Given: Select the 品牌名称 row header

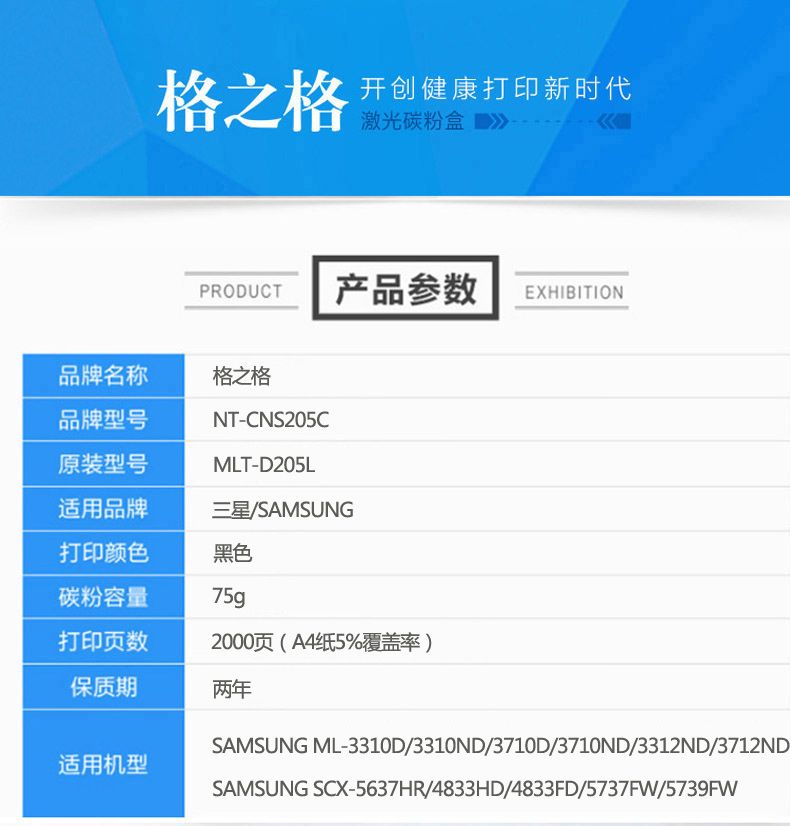Looking at the screenshot, I should [103, 376].
